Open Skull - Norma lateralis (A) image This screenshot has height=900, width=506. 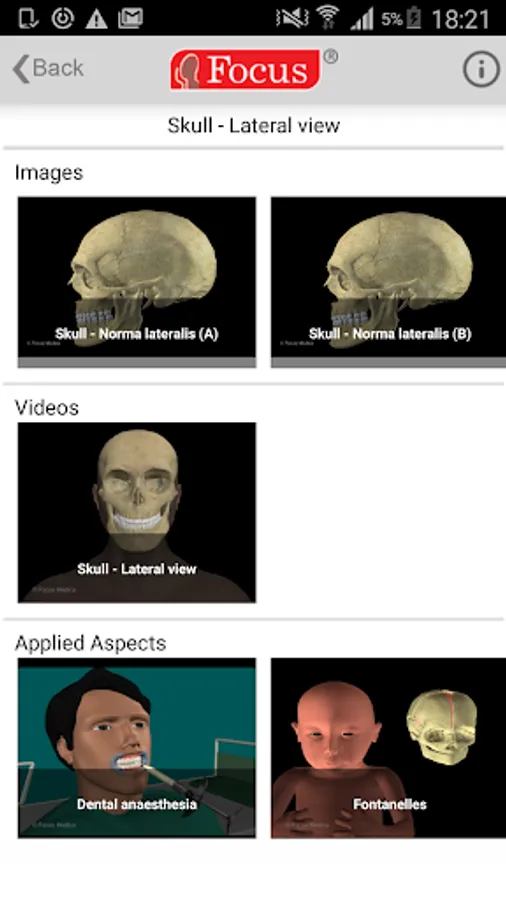coord(137,282)
